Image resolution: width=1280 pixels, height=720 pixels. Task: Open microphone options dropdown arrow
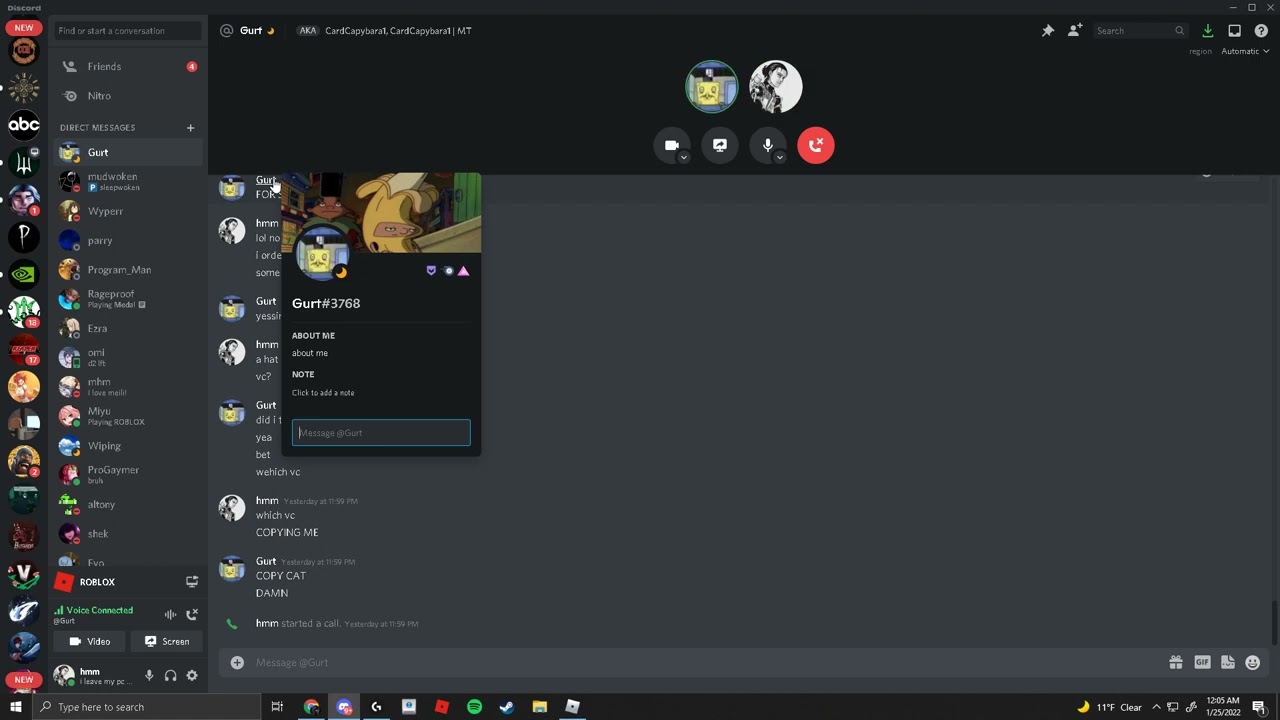[780, 158]
